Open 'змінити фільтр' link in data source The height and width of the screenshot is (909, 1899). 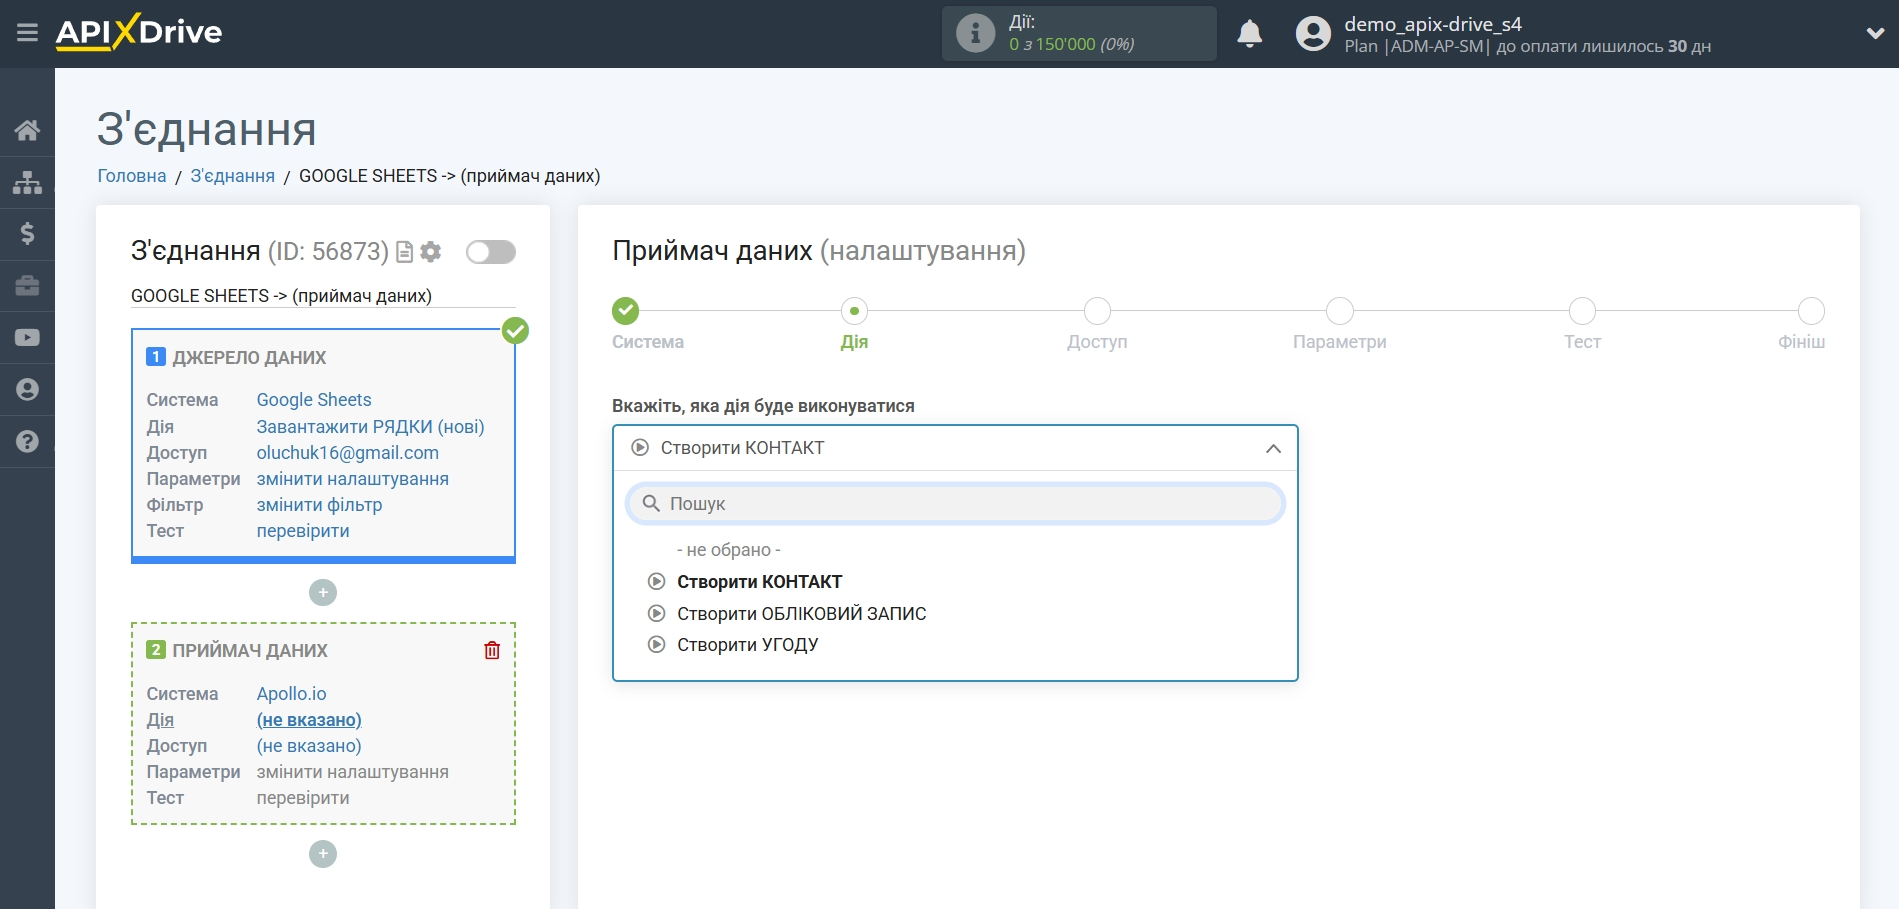point(319,505)
